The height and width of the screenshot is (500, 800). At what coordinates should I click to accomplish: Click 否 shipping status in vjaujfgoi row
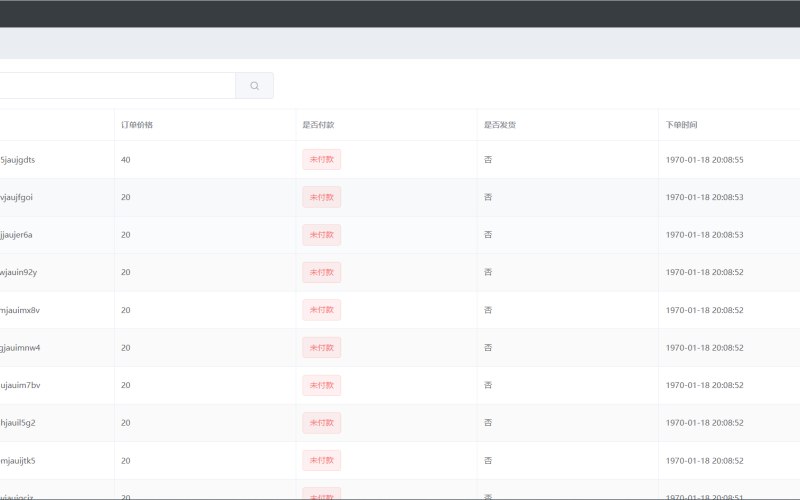pyautogui.click(x=488, y=197)
